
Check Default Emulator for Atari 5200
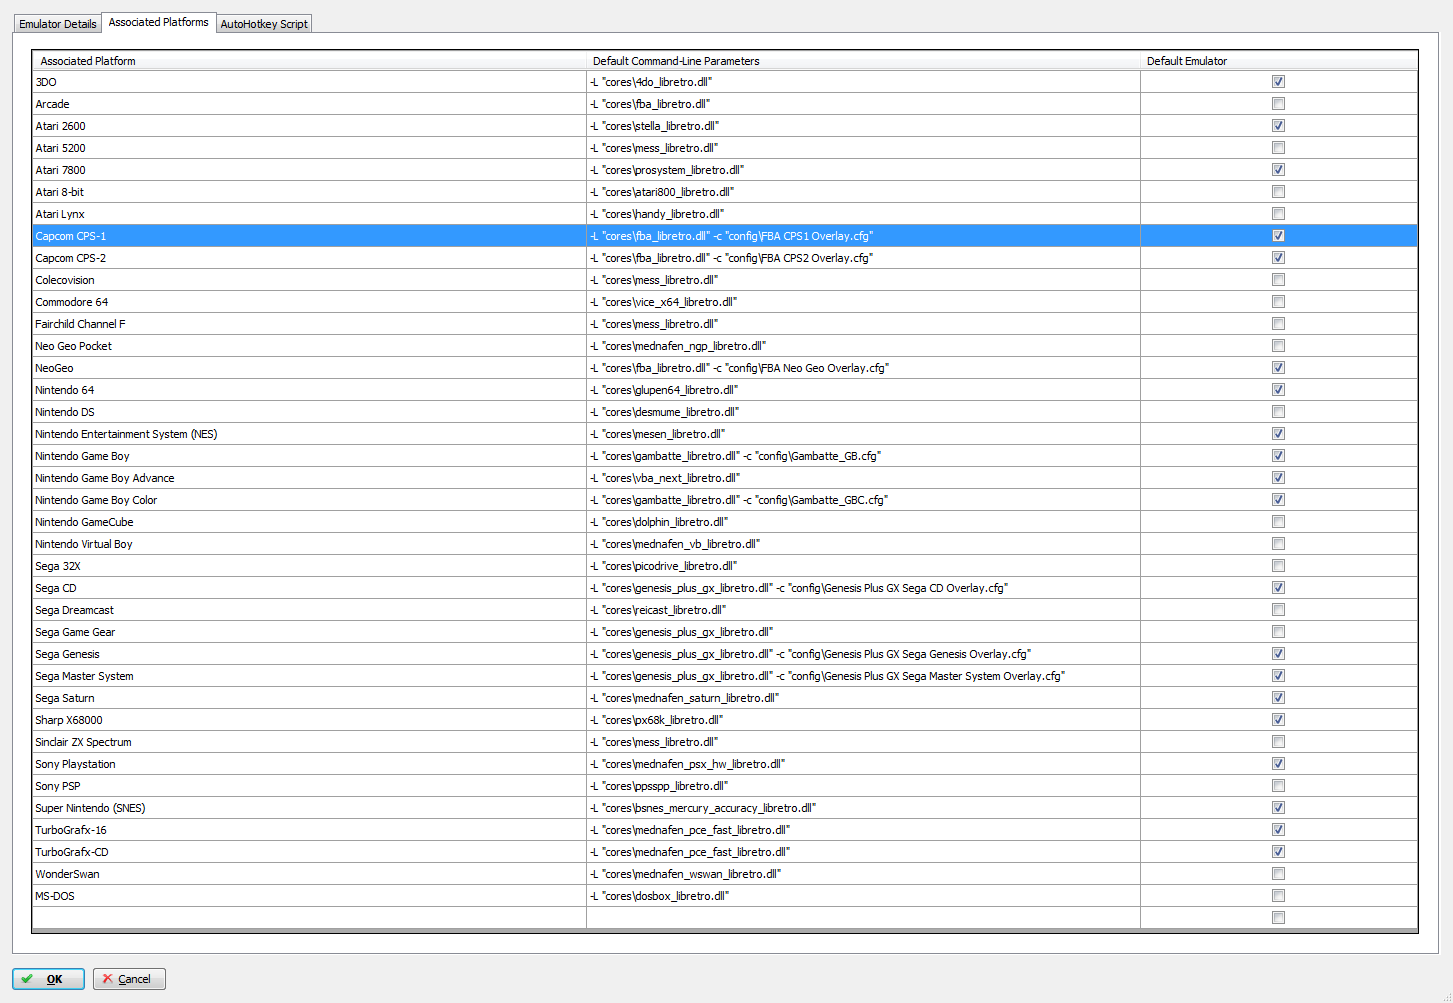click(x=1278, y=148)
